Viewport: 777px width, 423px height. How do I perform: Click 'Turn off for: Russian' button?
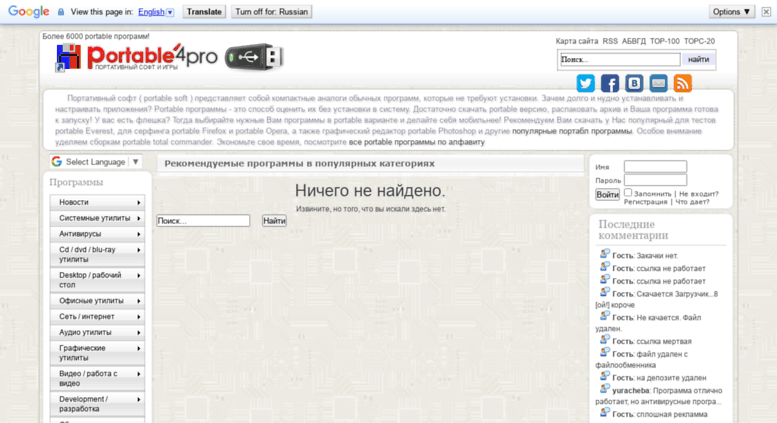pos(272,11)
